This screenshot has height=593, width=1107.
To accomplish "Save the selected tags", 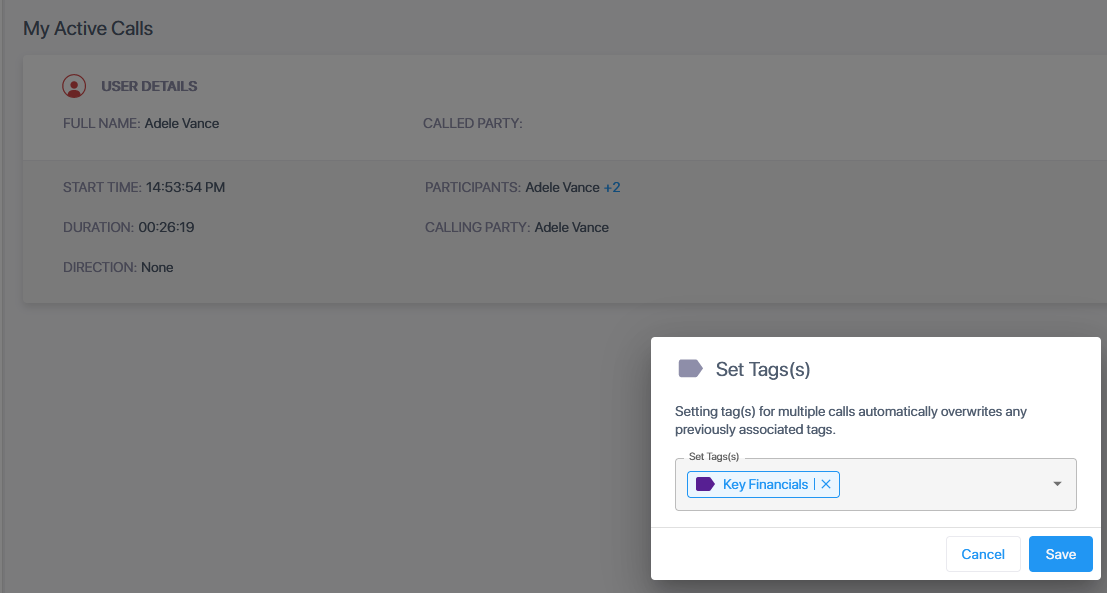I will (1060, 554).
